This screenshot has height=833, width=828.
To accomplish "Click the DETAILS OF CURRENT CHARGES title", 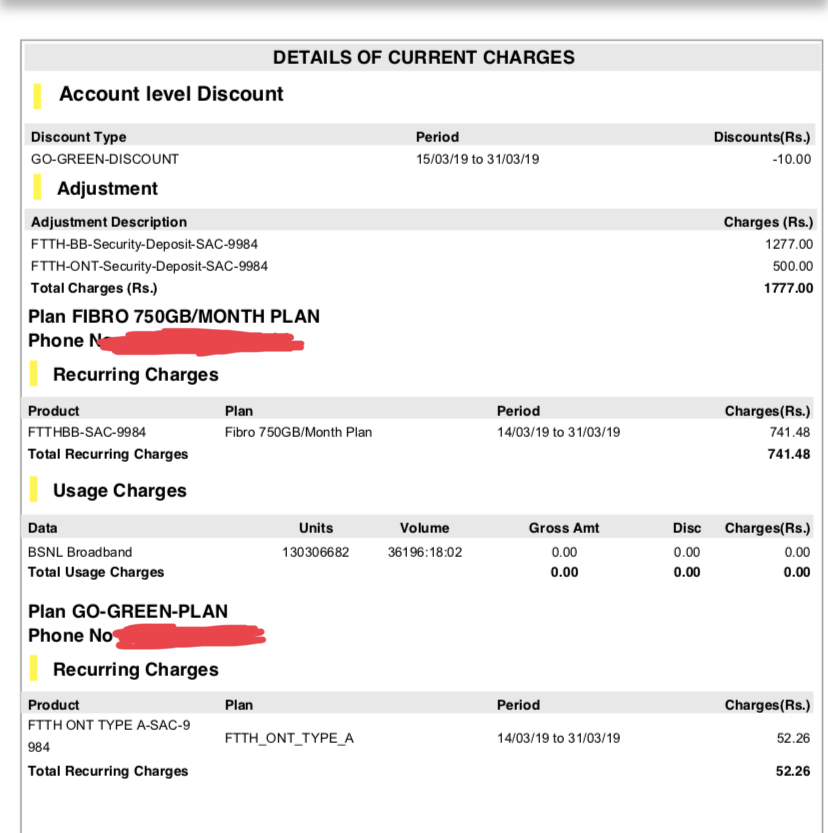I will tap(424, 58).
